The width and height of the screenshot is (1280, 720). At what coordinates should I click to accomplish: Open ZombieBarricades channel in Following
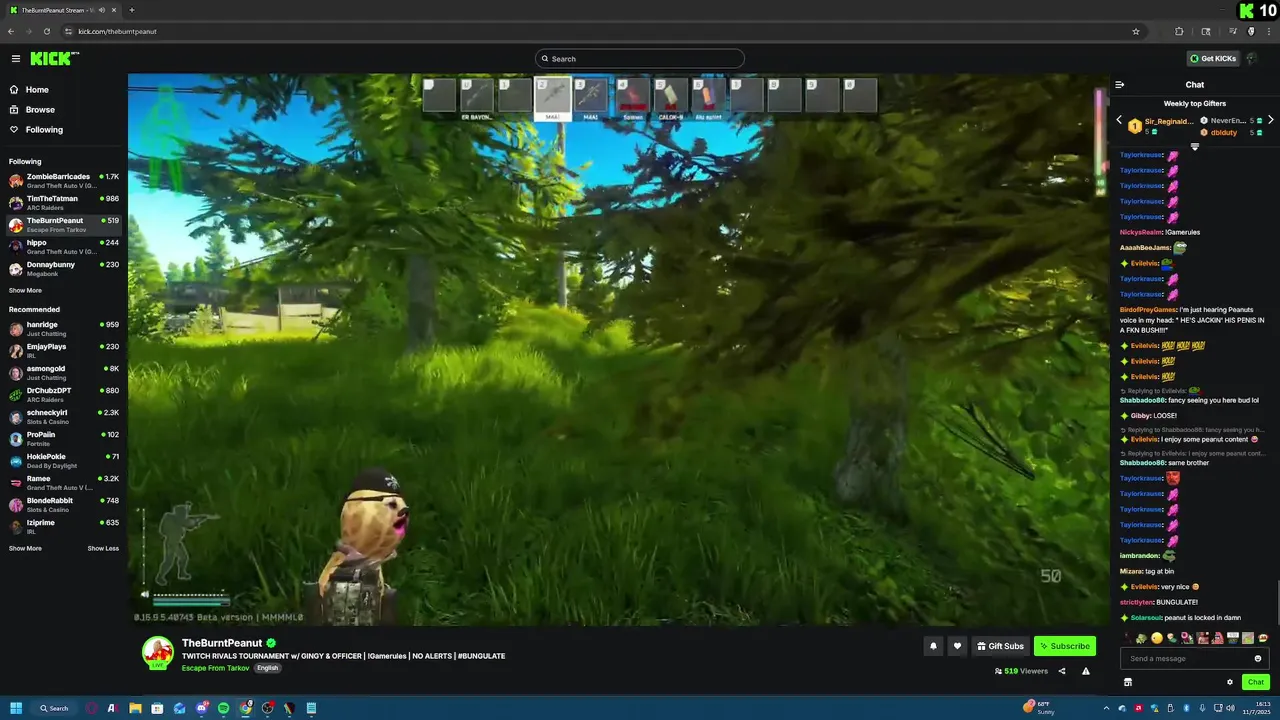(64, 181)
